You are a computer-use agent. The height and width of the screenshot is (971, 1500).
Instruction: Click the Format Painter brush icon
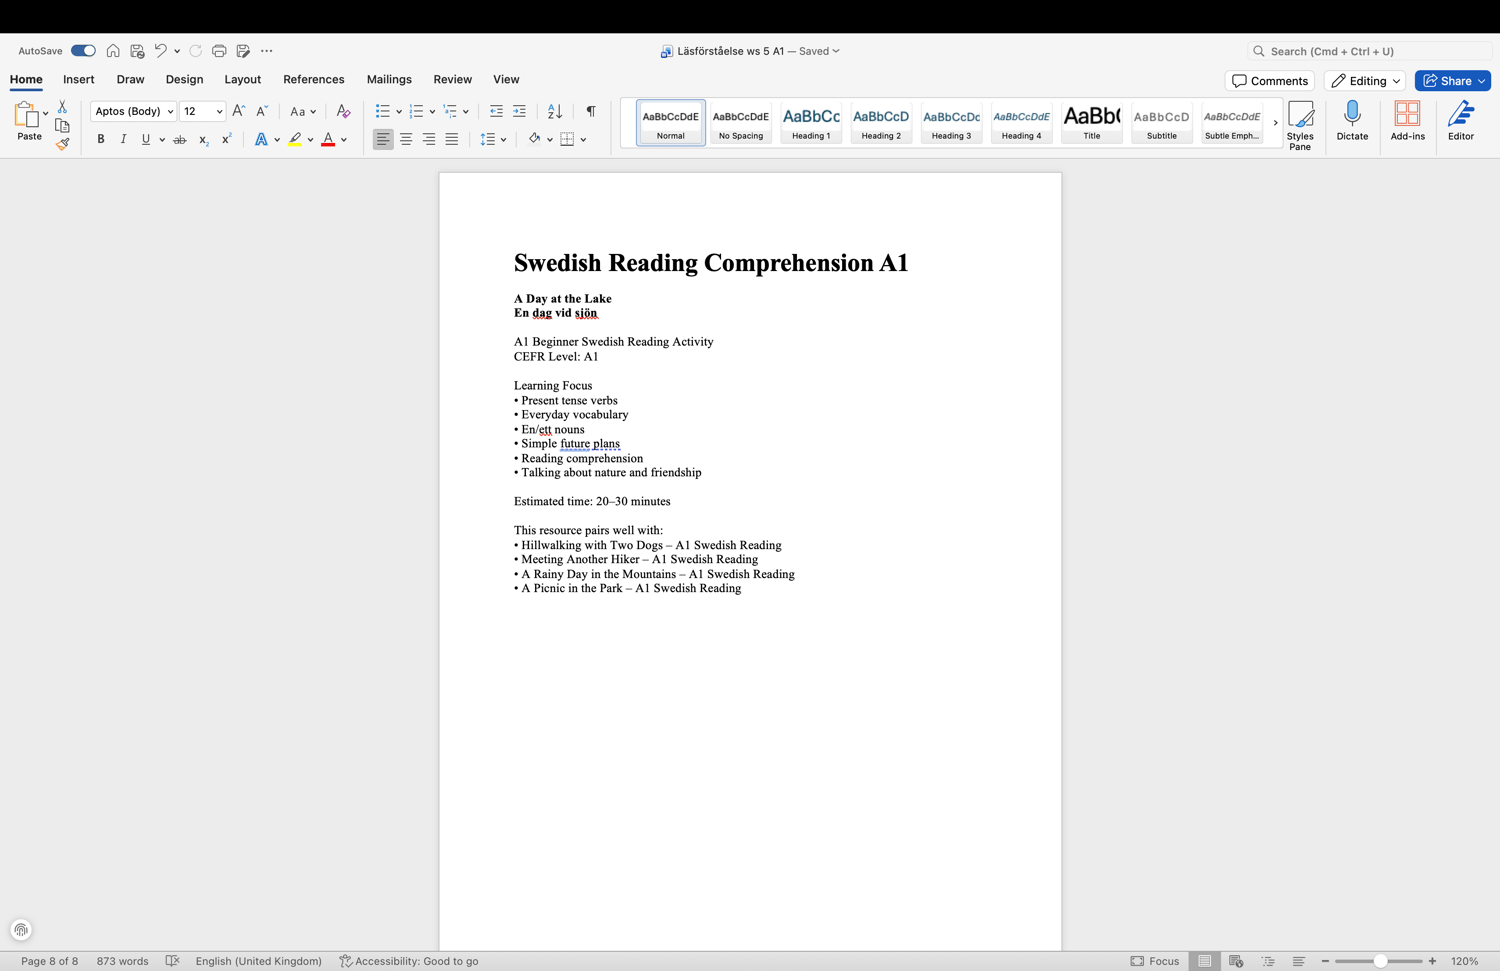click(x=62, y=144)
